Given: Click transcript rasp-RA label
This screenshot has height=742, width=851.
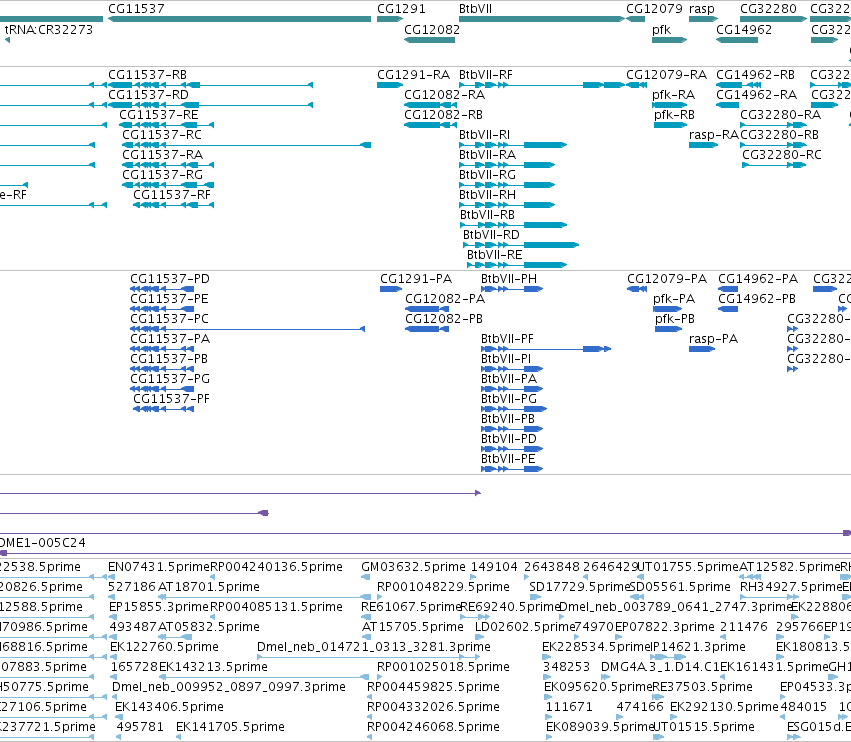Looking at the screenshot, I should [x=714, y=135].
